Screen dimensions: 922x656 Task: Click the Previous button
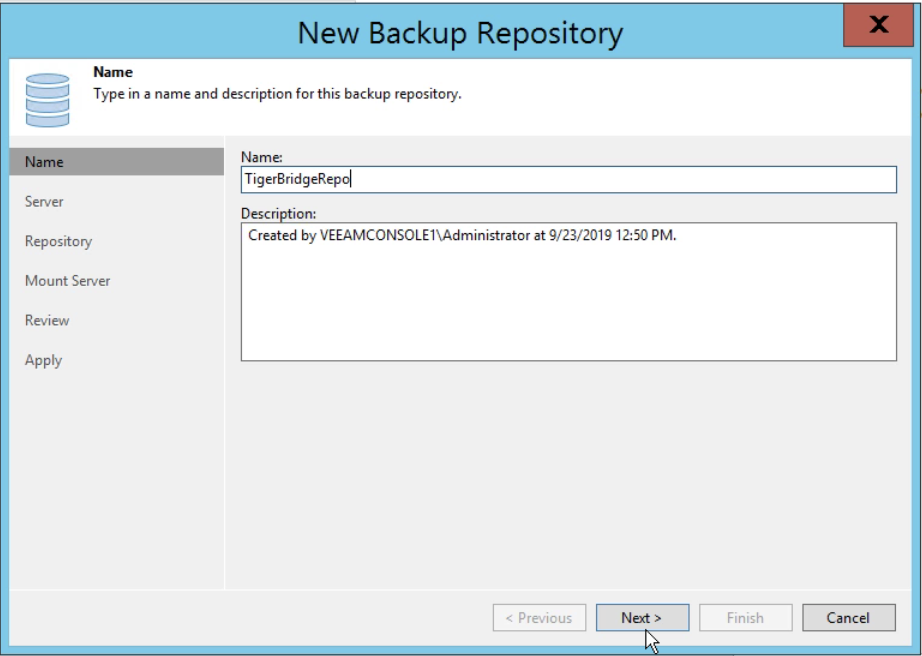[539, 618]
